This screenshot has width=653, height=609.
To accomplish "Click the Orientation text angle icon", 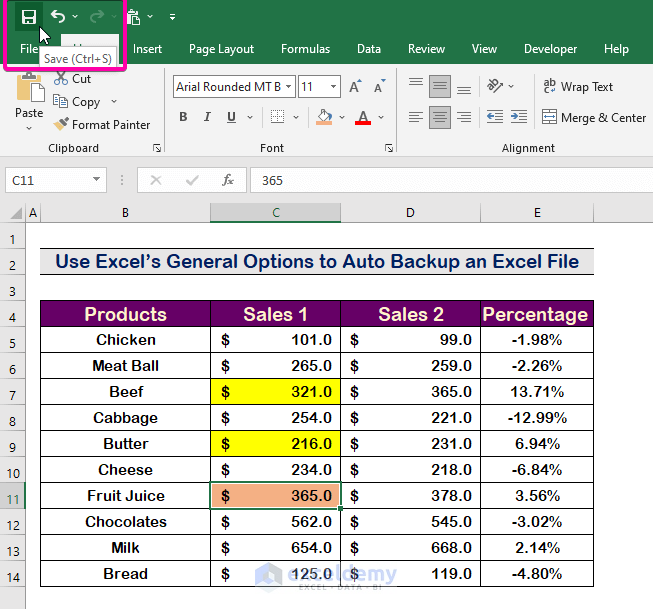I will coord(493,87).
